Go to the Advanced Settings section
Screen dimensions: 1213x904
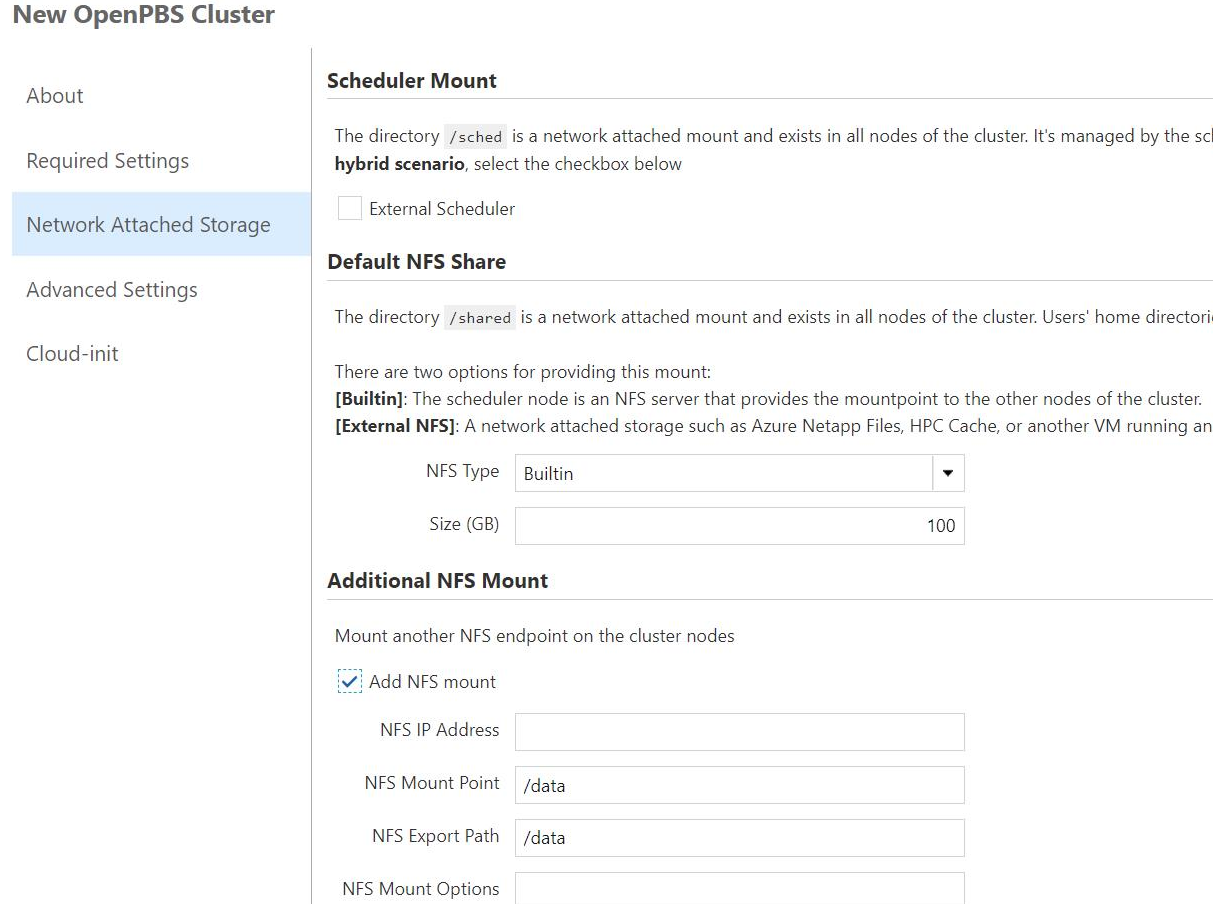pos(111,289)
